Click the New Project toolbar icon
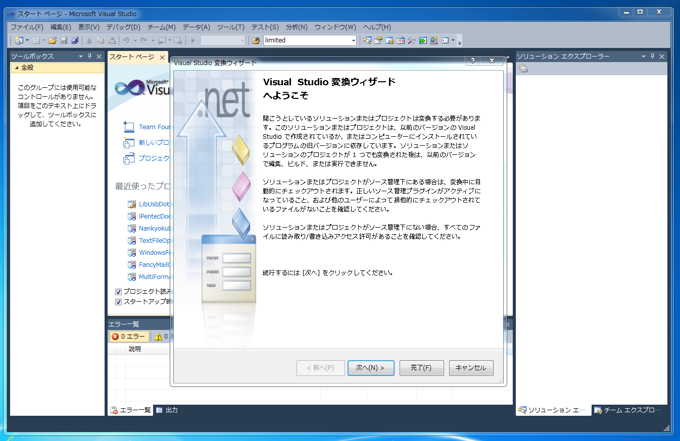Viewport: 680px width, 441px height. 19,40
